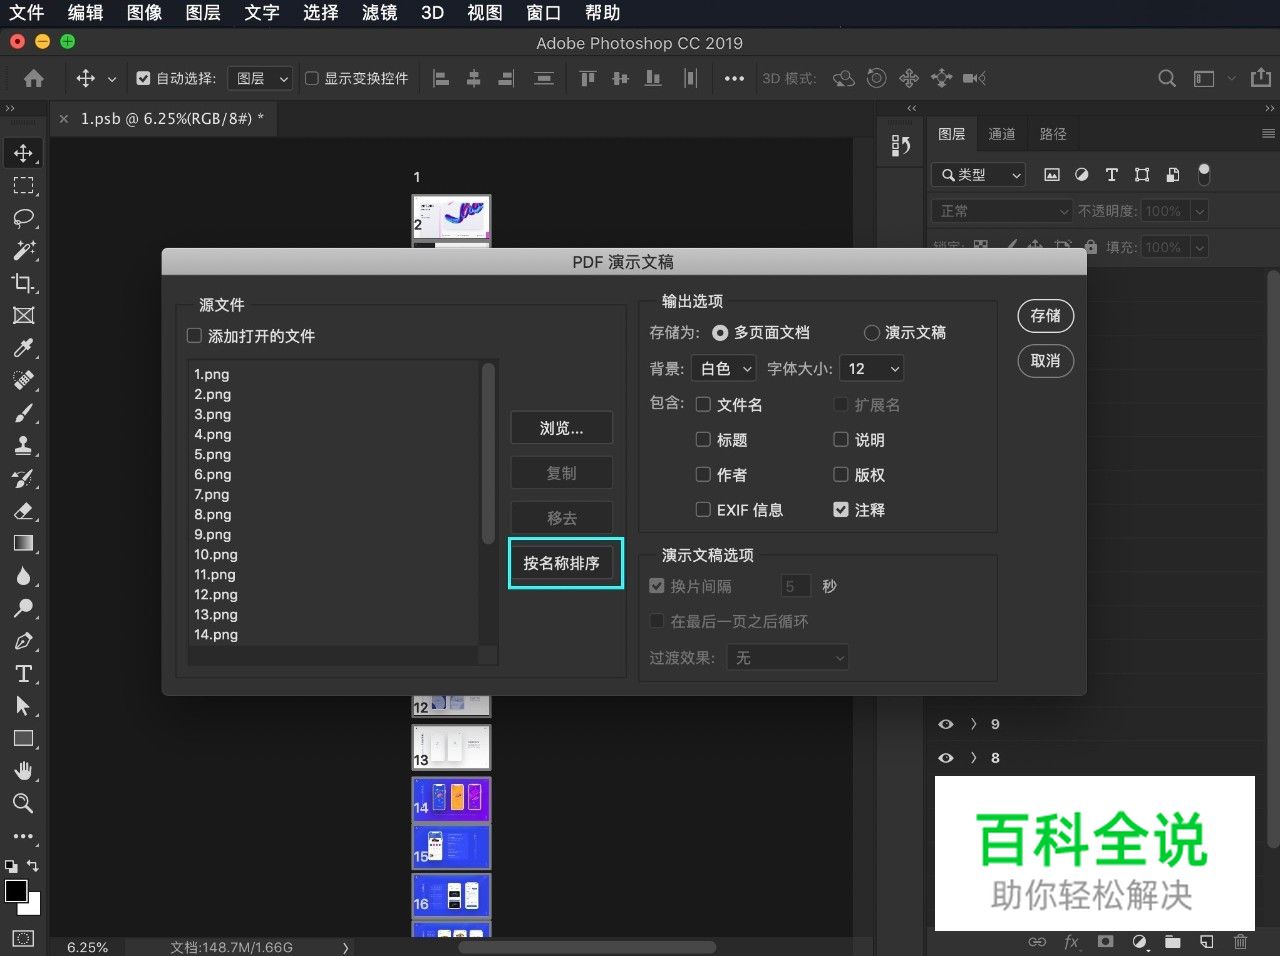Switch to the 通道 tab
The height and width of the screenshot is (956, 1280).
pos(1002,133)
